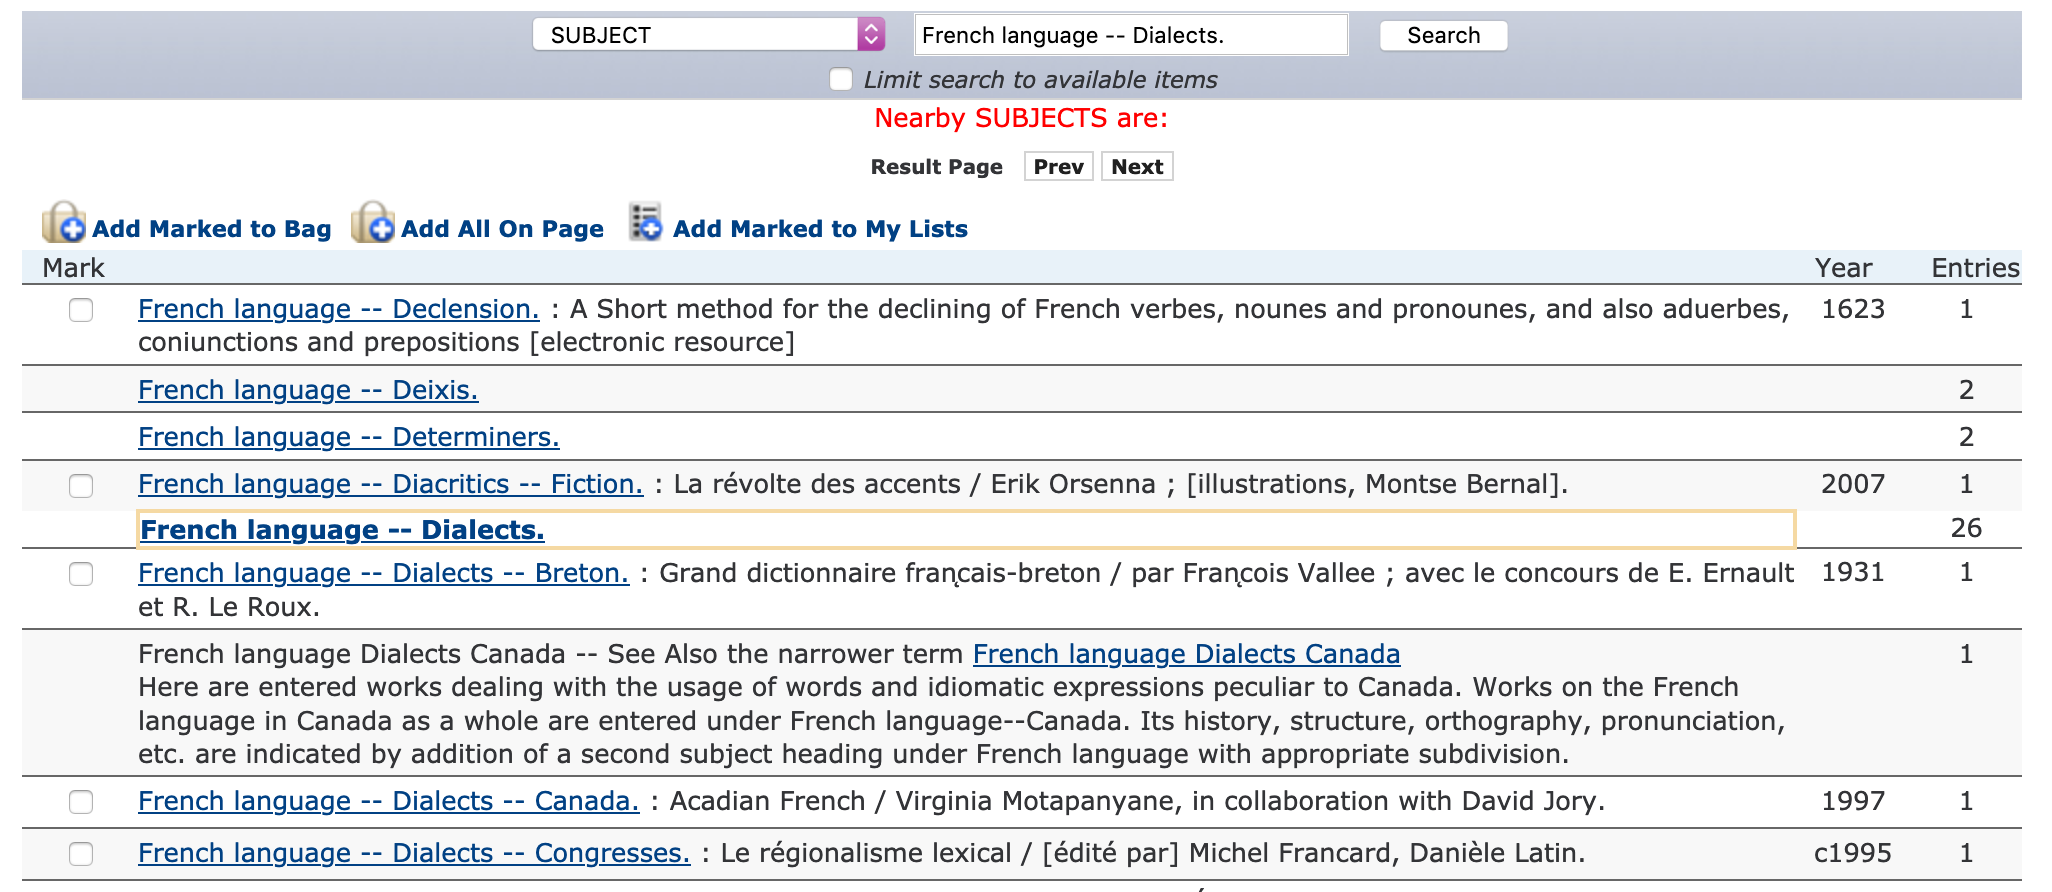Click the year 2007 cell
The height and width of the screenshot is (892, 2052).
click(1853, 484)
